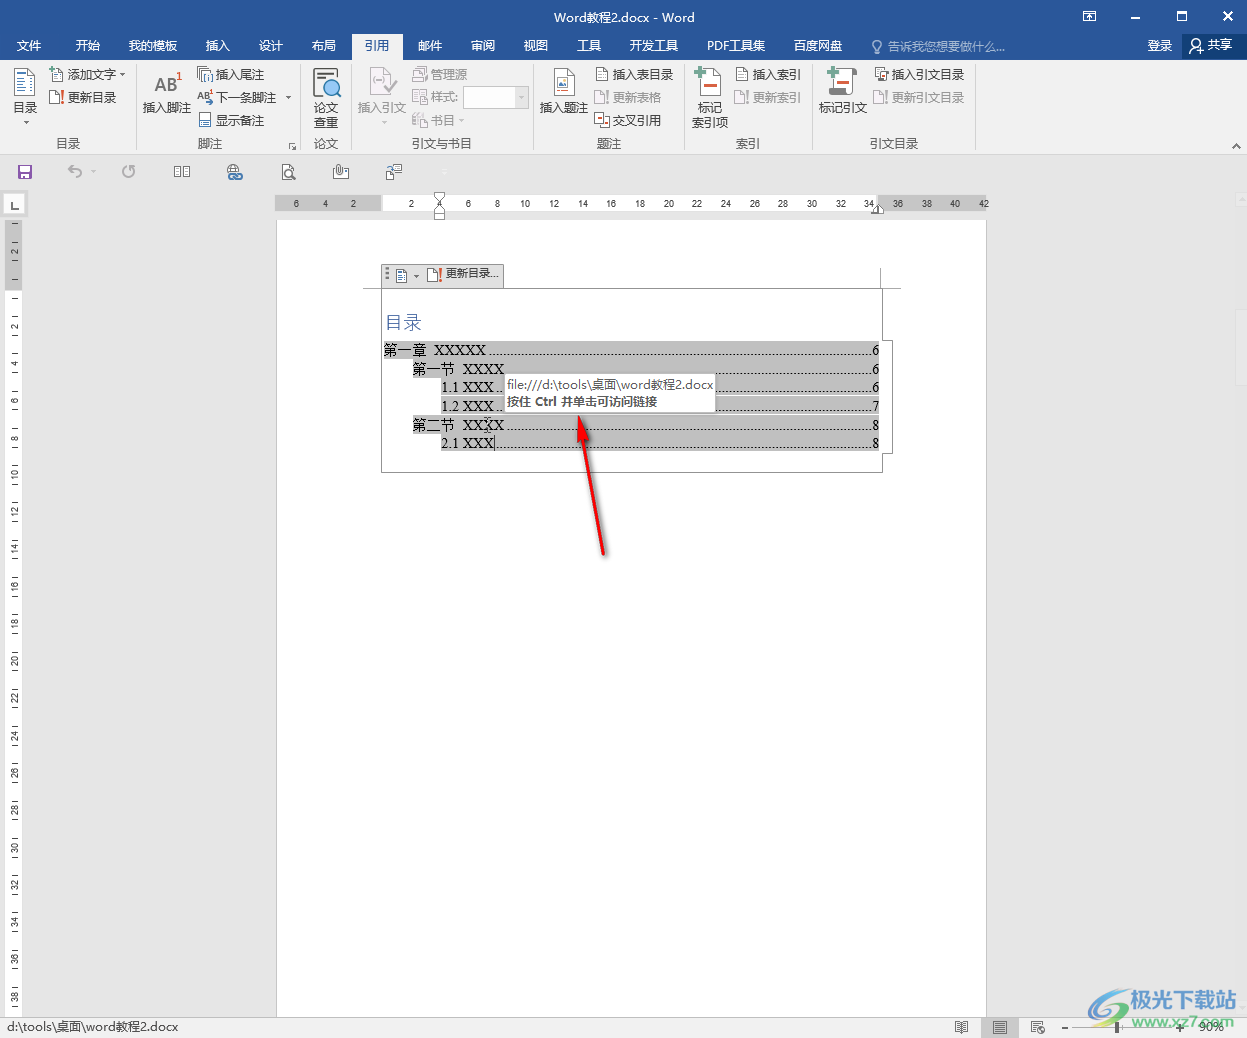Switch to web layout view in status bar

coord(1038,1027)
